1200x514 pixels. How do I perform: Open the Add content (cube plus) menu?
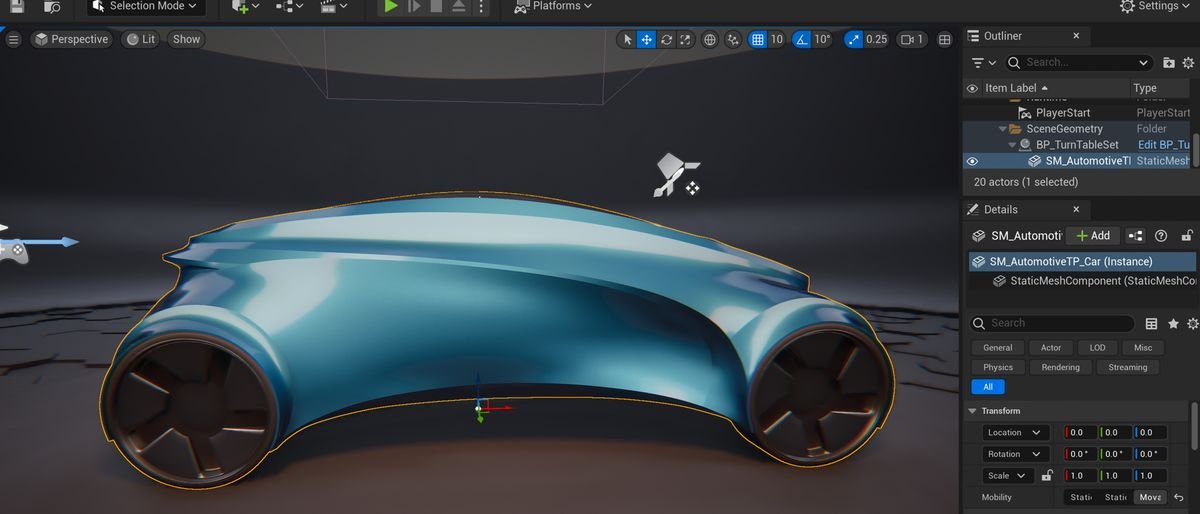tap(245, 6)
